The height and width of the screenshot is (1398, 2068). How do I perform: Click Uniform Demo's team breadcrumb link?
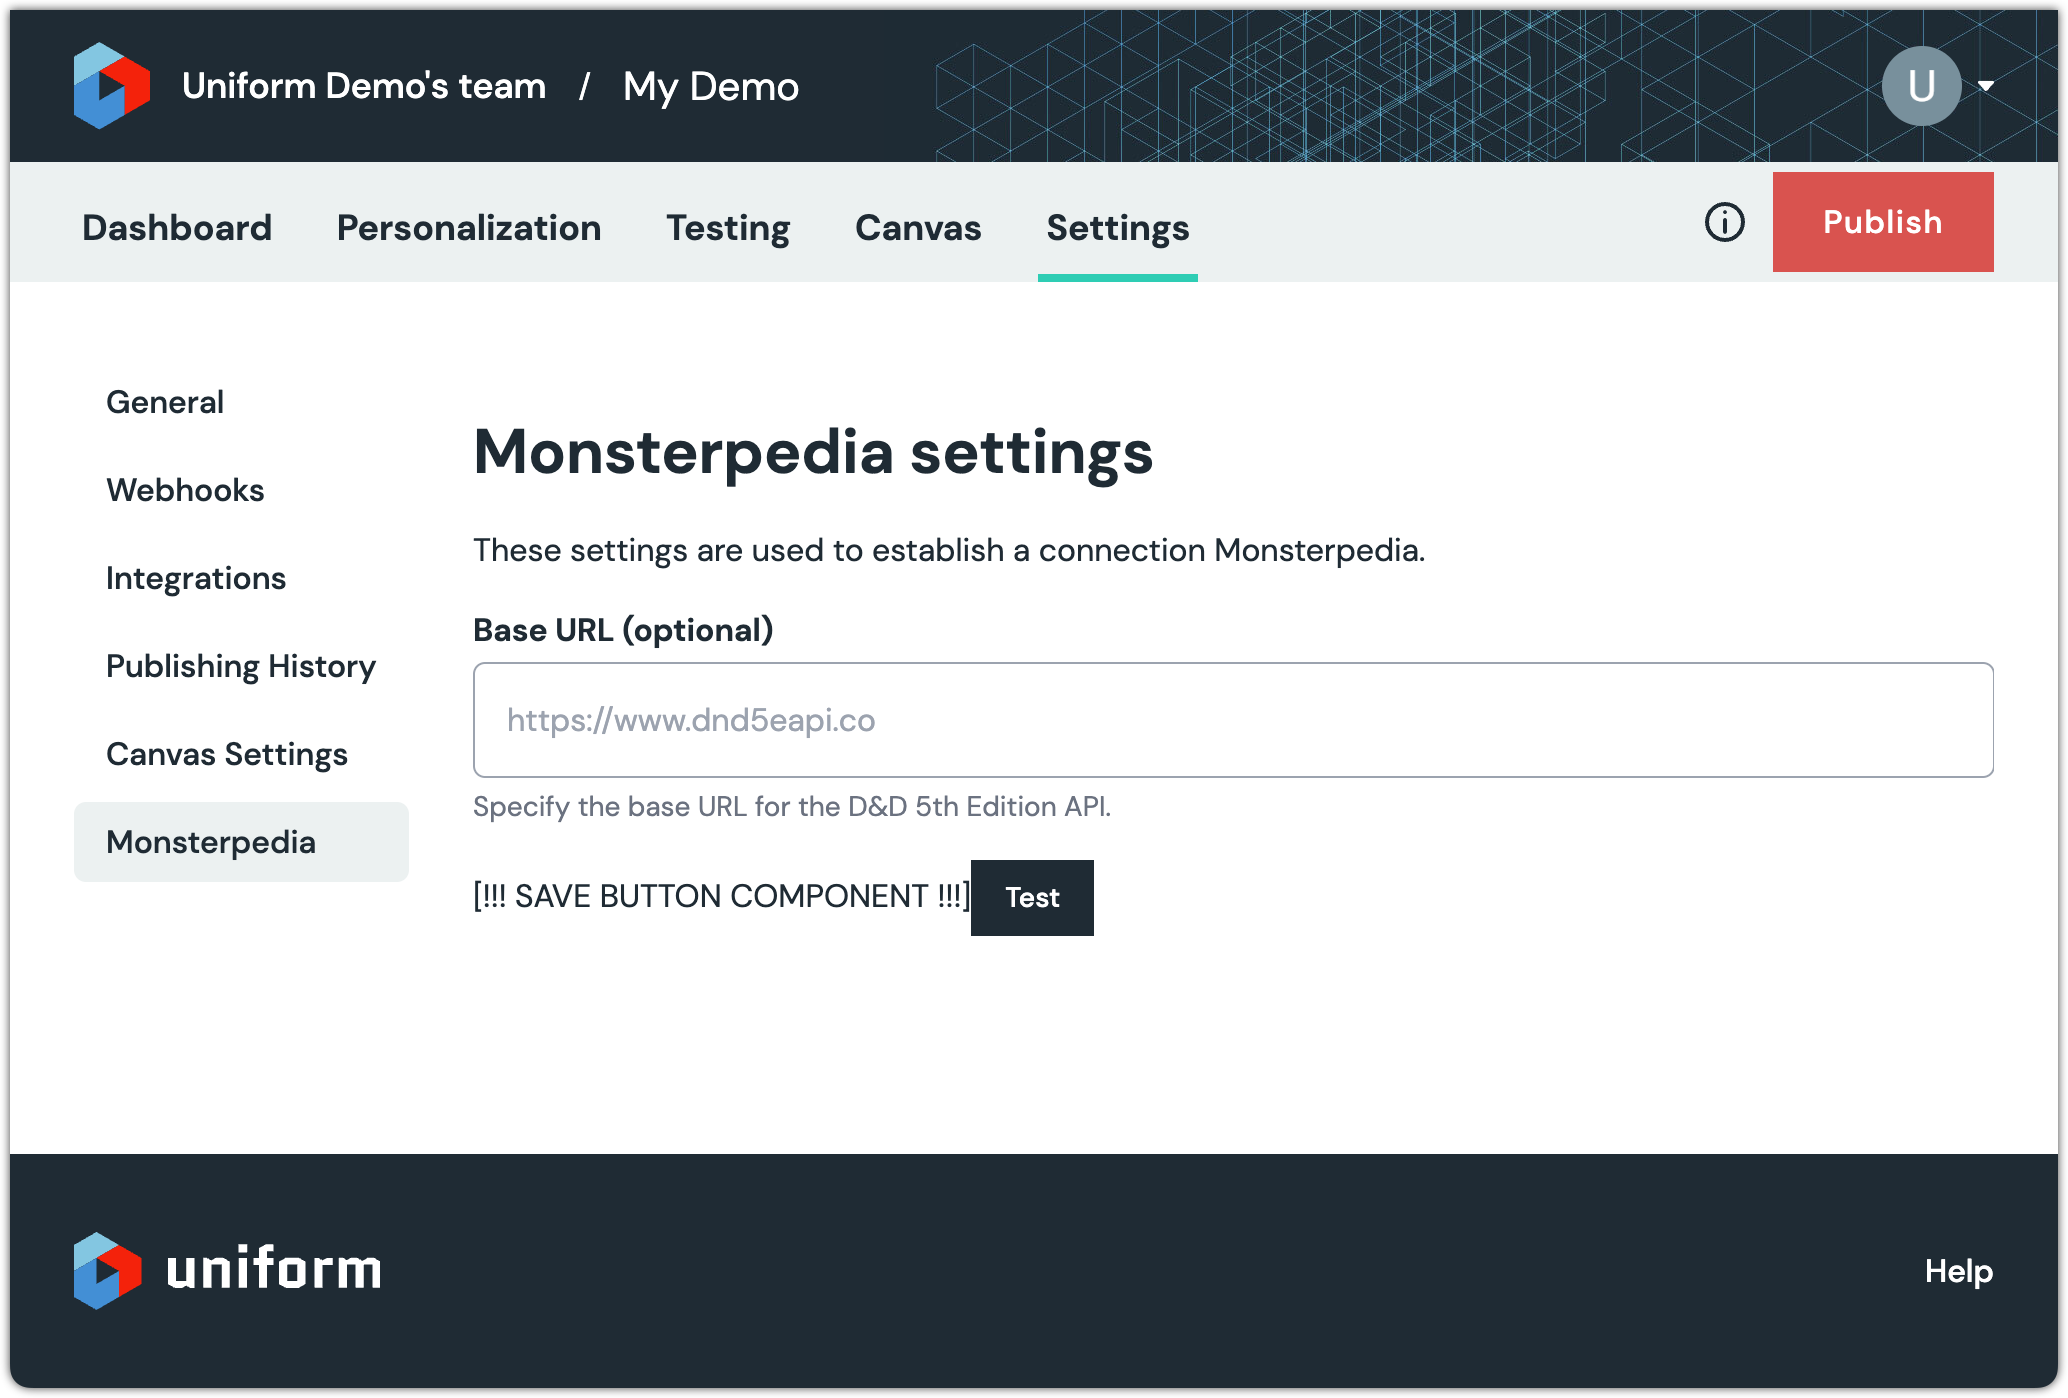364,86
